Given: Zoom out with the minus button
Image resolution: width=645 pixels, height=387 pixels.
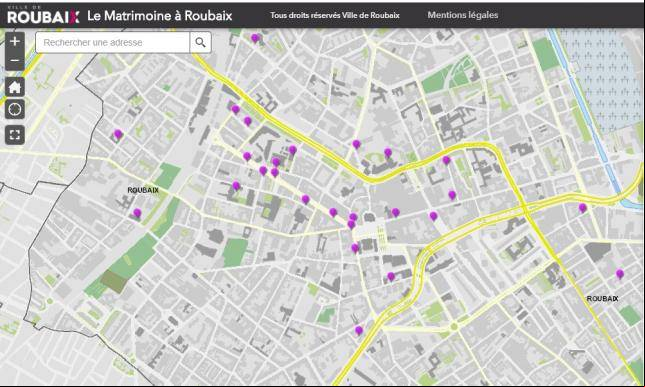Looking at the screenshot, I should [15, 61].
